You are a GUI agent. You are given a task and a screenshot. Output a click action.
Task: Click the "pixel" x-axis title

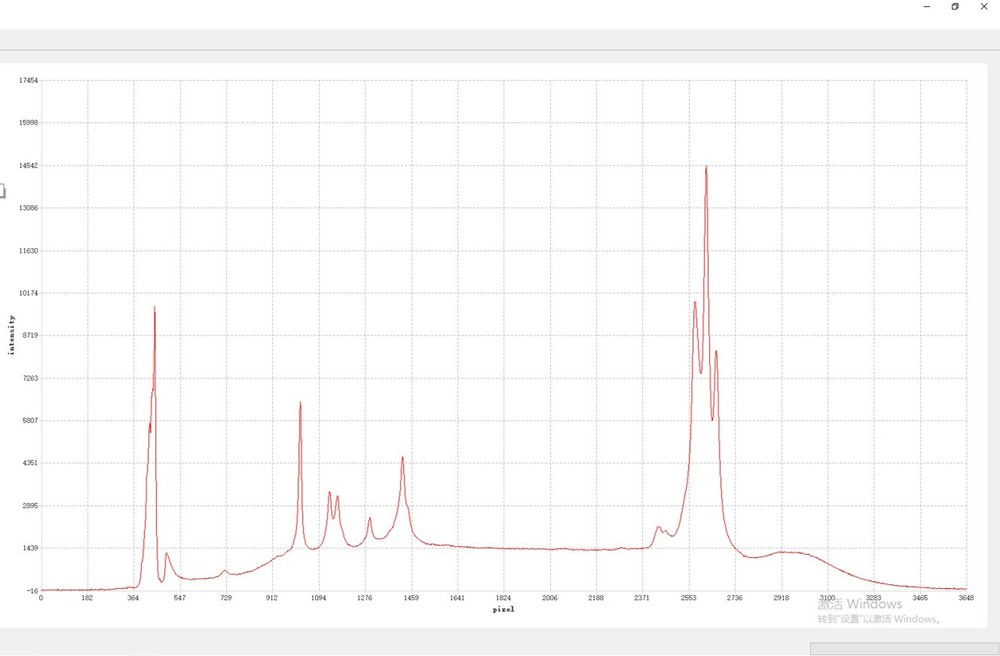click(503, 608)
